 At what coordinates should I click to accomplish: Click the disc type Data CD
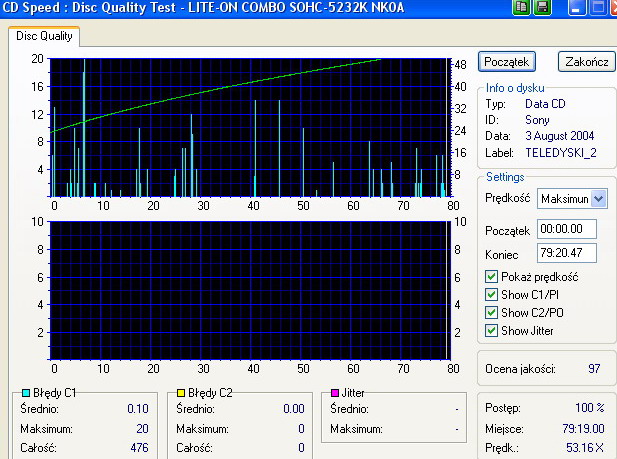(545, 104)
